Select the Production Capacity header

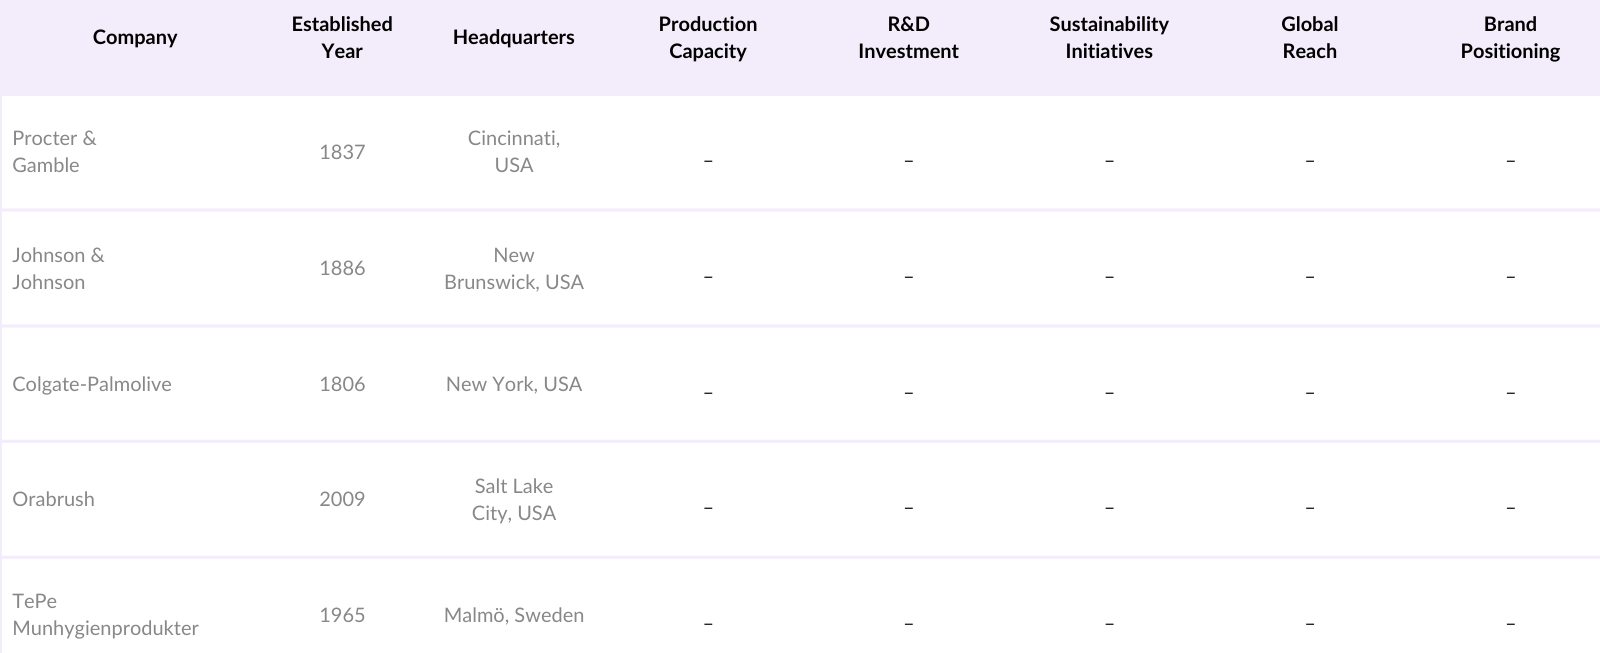pyautogui.click(x=708, y=38)
